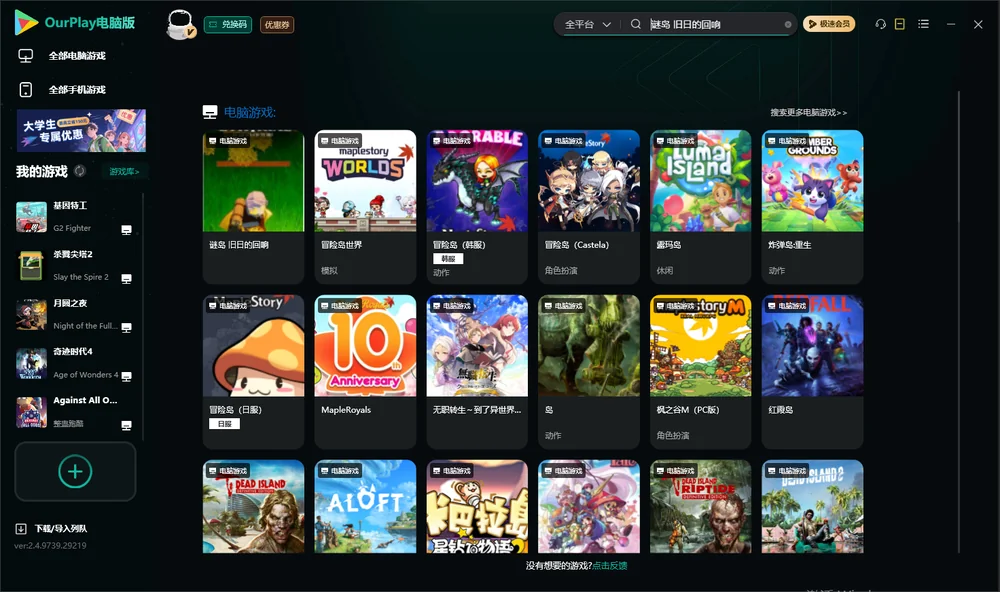The height and width of the screenshot is (592, 1000).
Task: Open the customer service headset icon
Action: coord(880,24)
